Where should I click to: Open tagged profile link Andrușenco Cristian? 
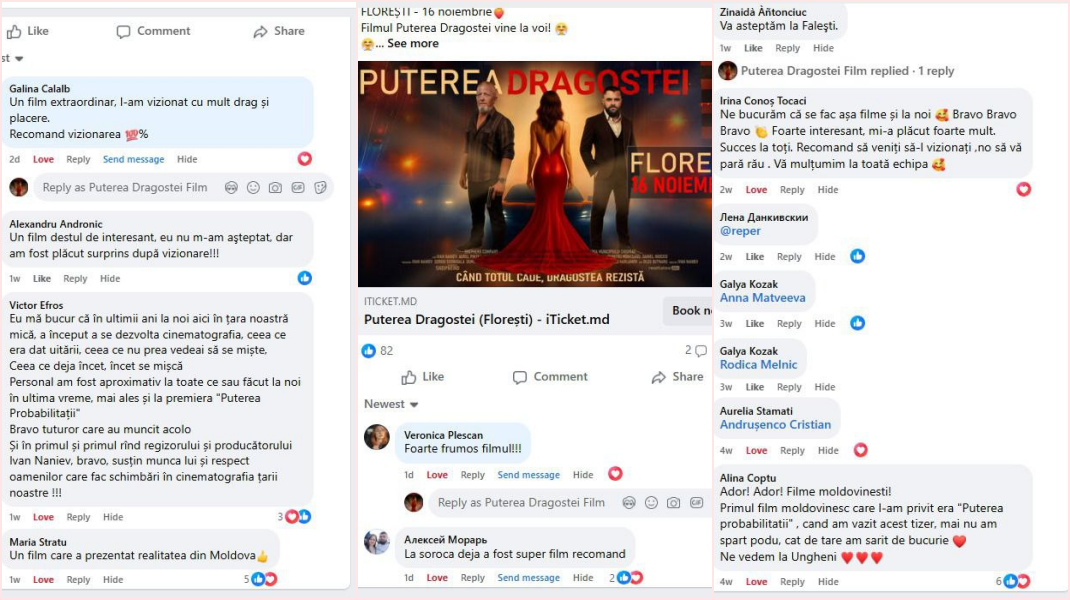(775, 425)
